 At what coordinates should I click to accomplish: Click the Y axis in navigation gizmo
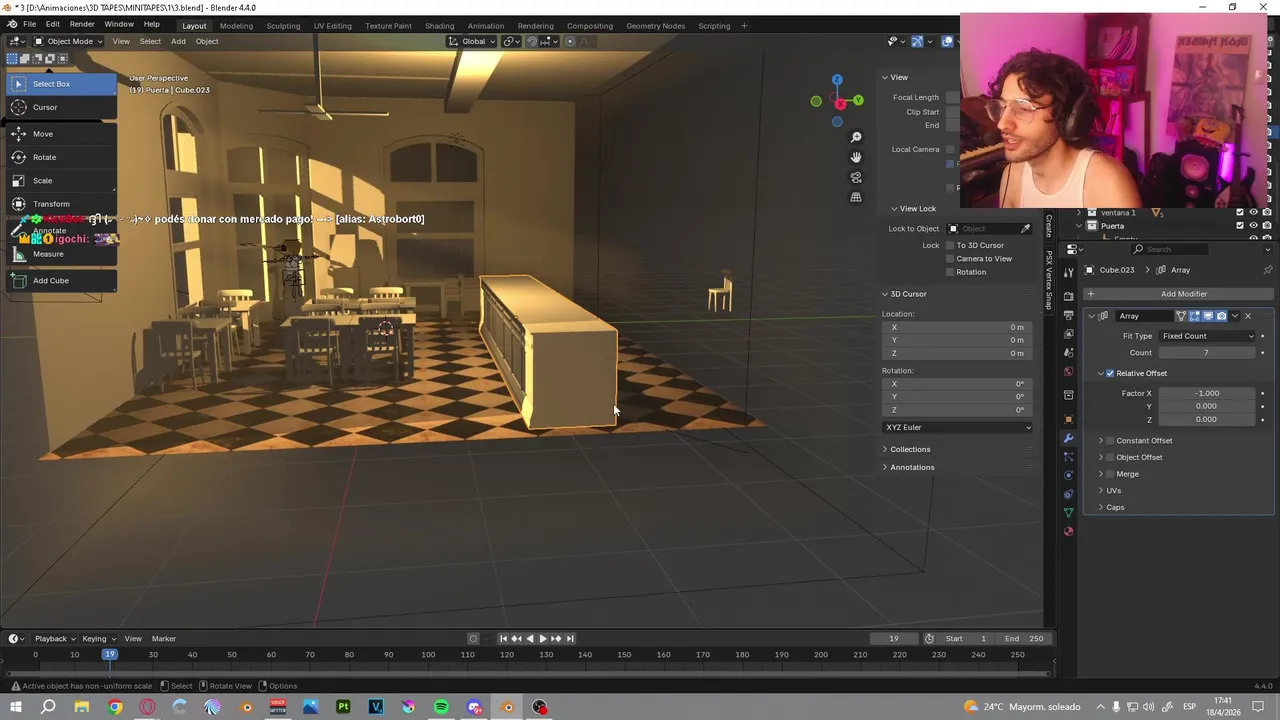[x=858, y=101]
